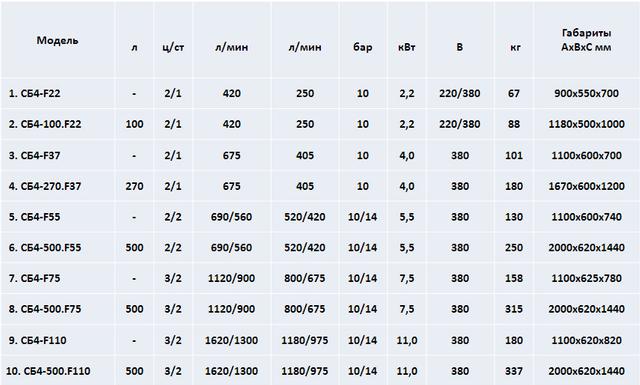Click weight value 101 in СБ4-F37 row

tap(514, 156)
